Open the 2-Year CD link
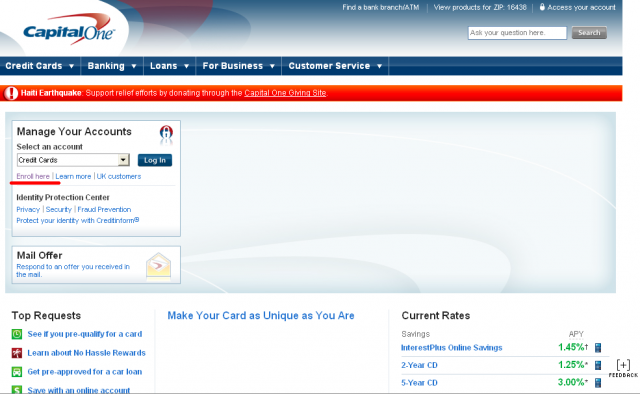The height and width of the screenshot is (394, 640). pyautogui.click(x=419, y=365)
